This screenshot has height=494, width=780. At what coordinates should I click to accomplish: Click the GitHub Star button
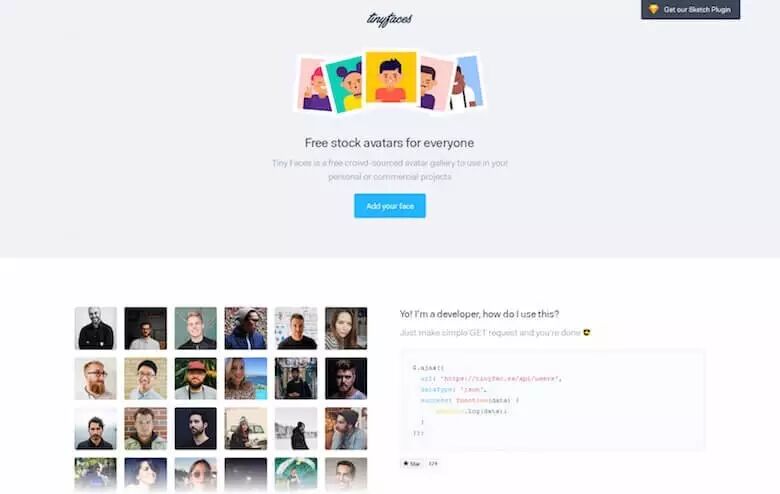pos(411,464)
